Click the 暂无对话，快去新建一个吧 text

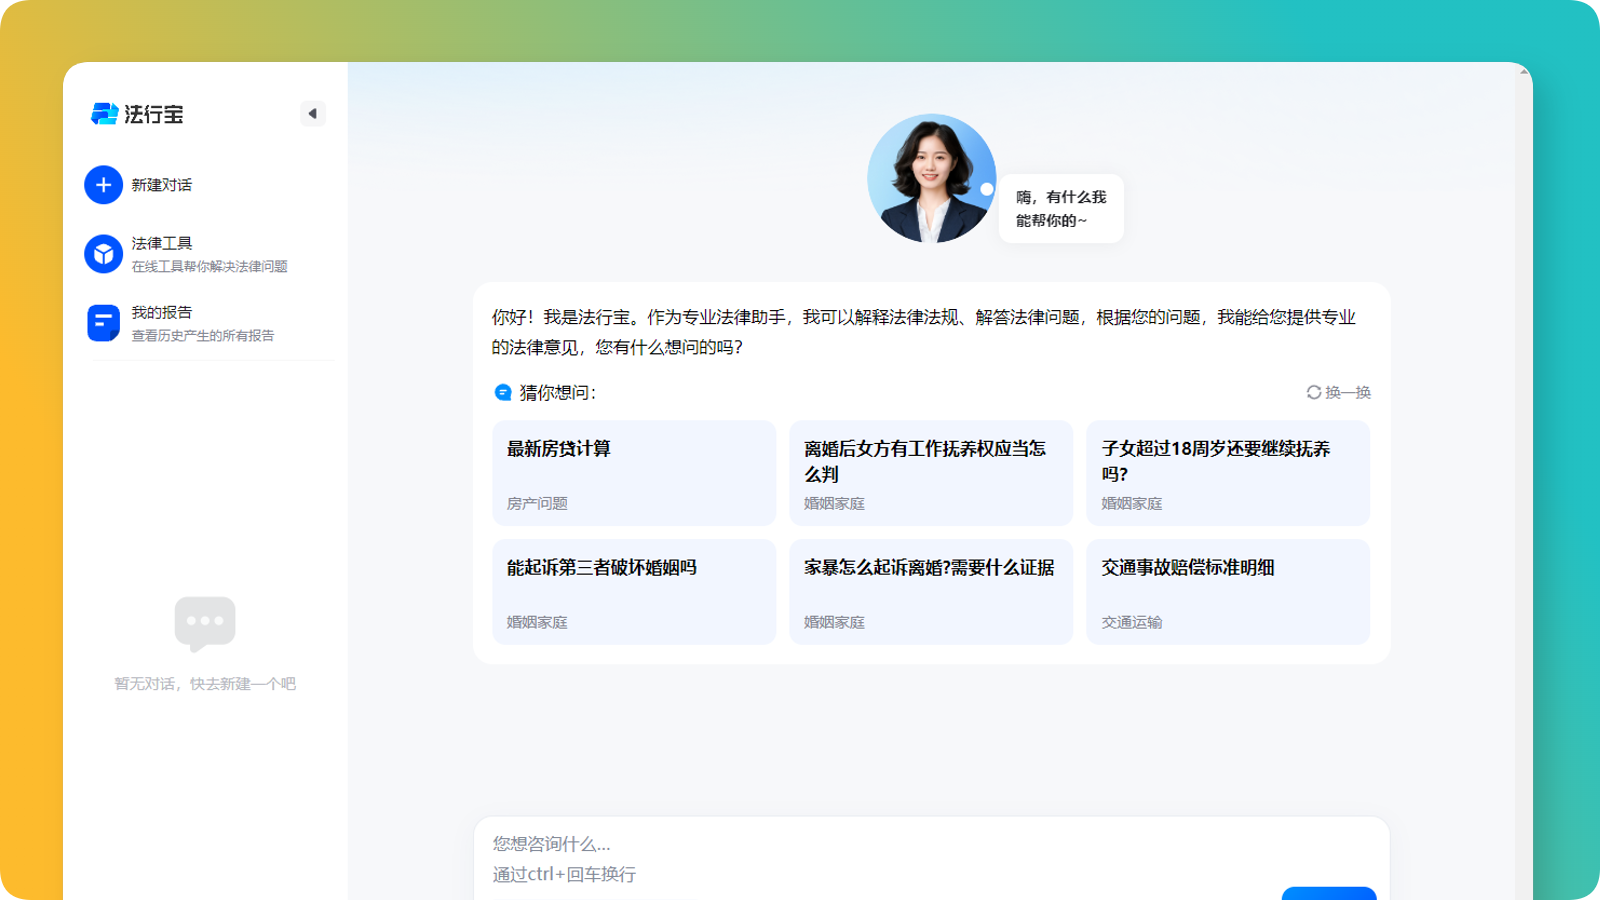tap(205, 684)
